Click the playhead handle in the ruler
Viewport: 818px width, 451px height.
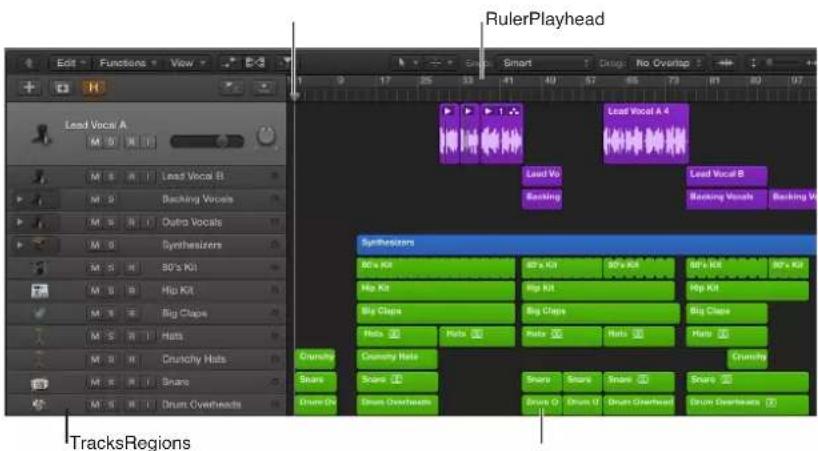(295, 96)
